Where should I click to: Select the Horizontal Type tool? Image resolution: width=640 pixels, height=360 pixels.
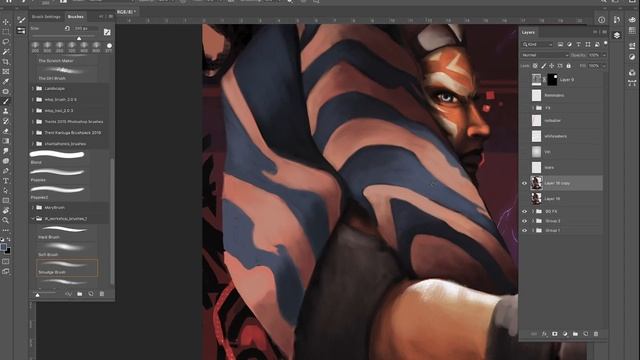6,181
